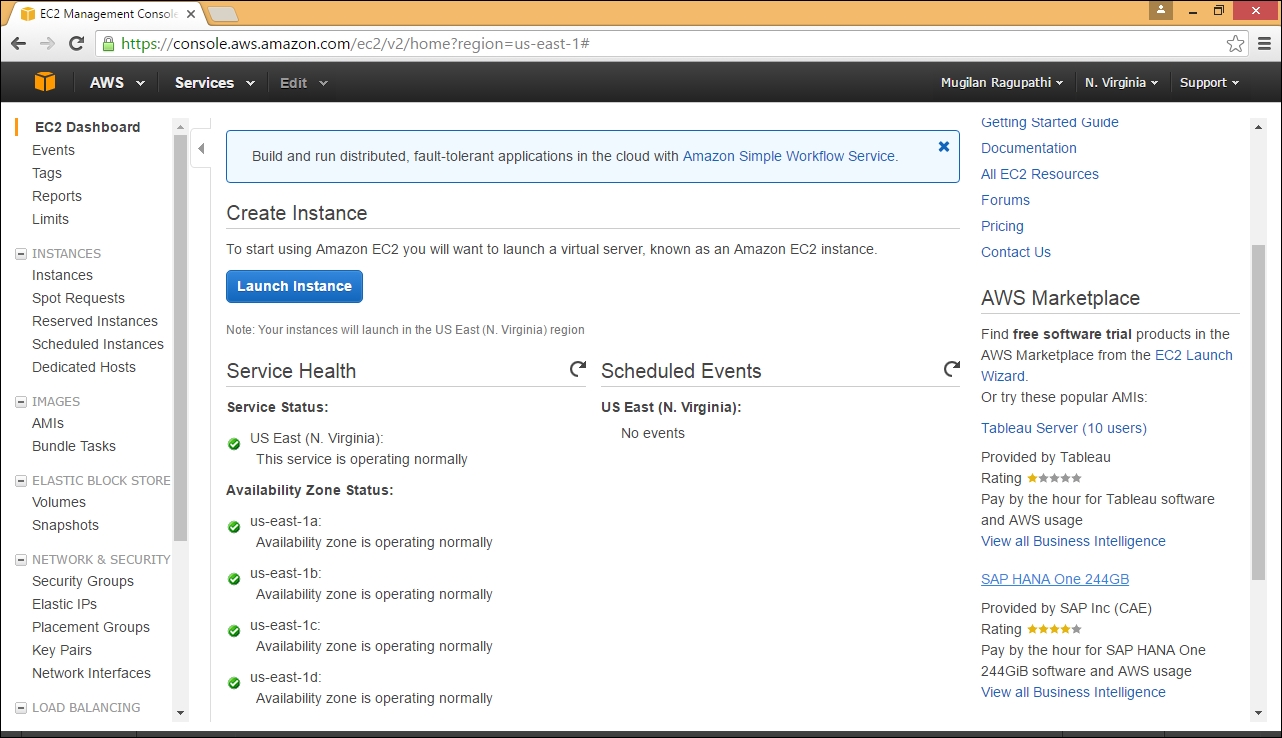This screenshot has width=1282, height=738.
Task: Open AMIs in the sidebar
Action: click(48, 423)
